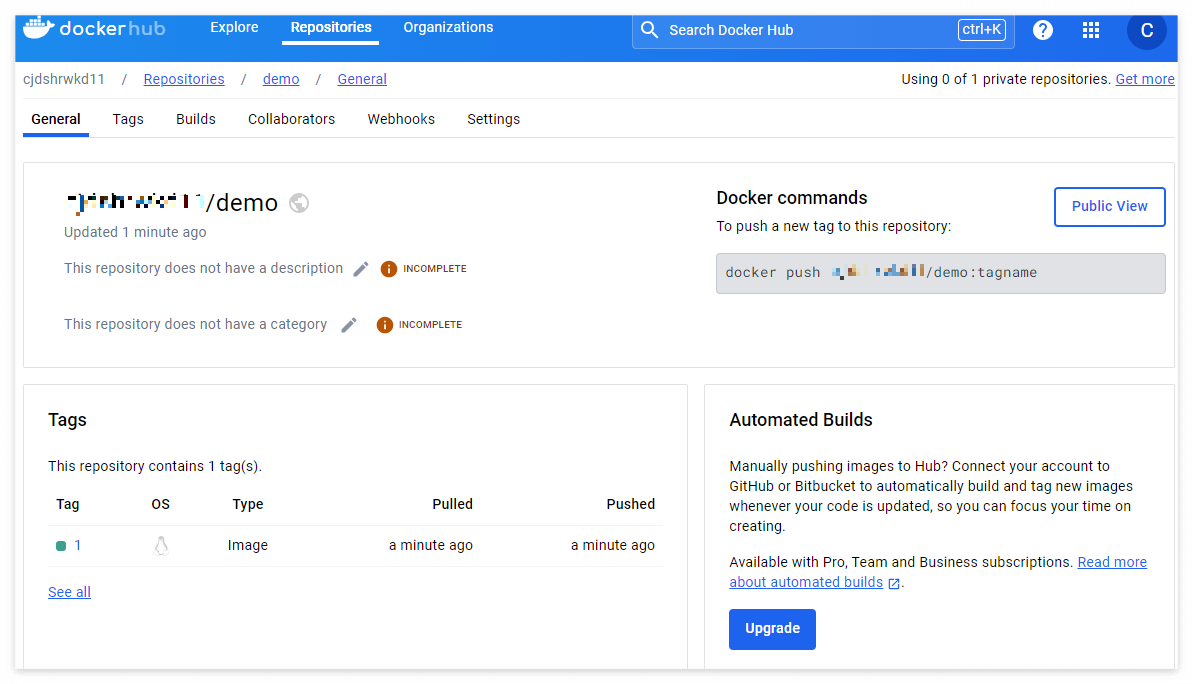This screenshot has width=1193, height=684.
Task: Click the Docker commands heading
Action: click(x=792, y=198)
